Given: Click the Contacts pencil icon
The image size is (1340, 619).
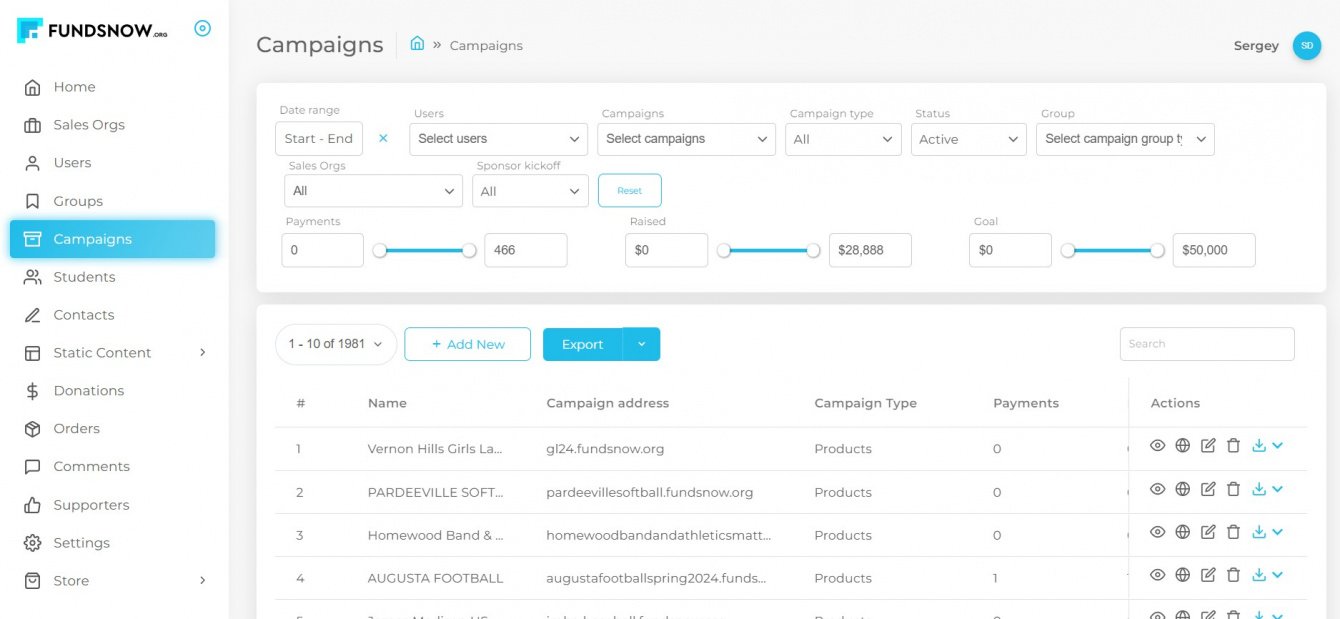Looking at the screenshot, I should (x=33, y=315).
